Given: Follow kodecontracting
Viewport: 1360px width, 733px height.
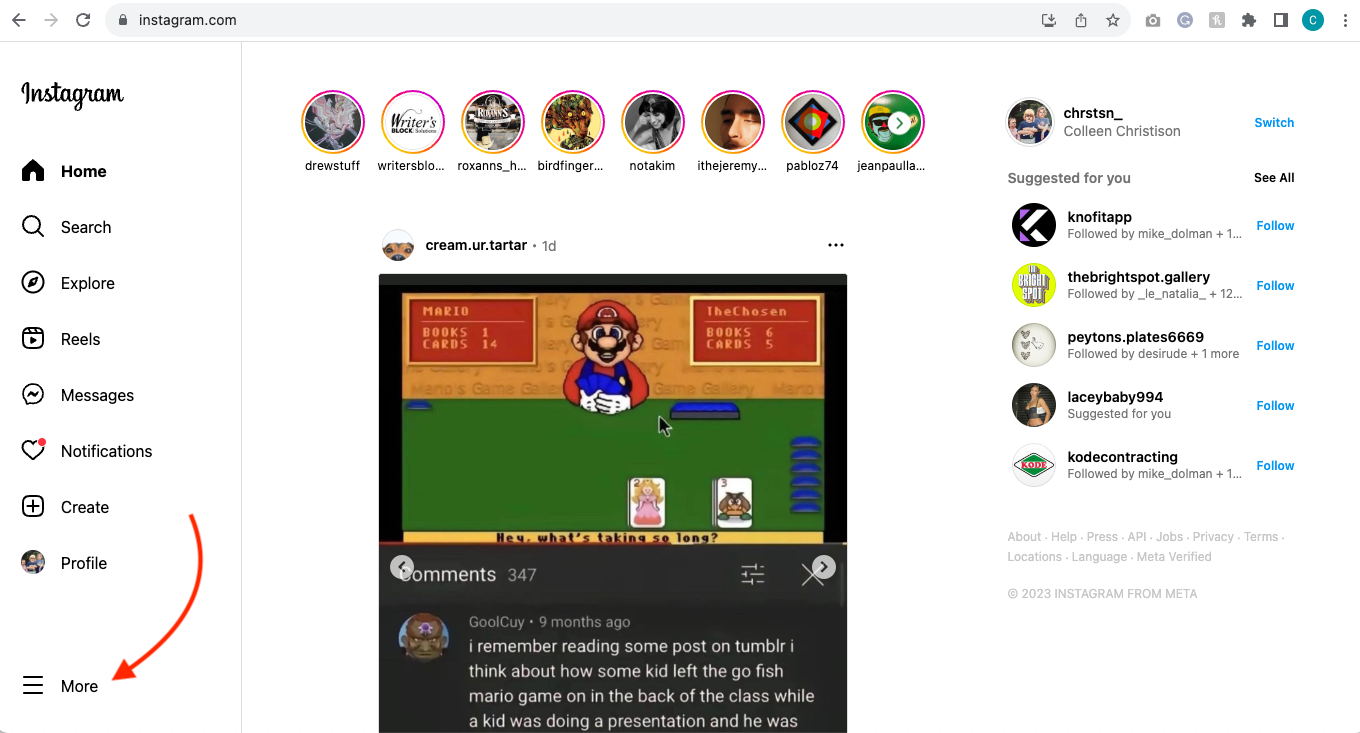Looking at the screenshot, I should tap(1275, 466).
